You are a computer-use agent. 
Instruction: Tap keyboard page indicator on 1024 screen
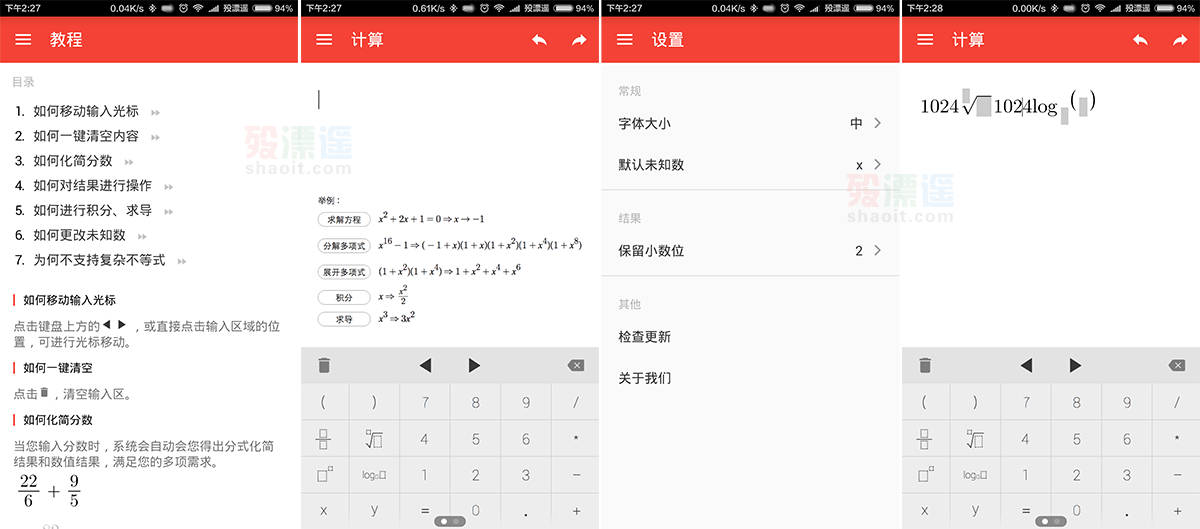1050,521
